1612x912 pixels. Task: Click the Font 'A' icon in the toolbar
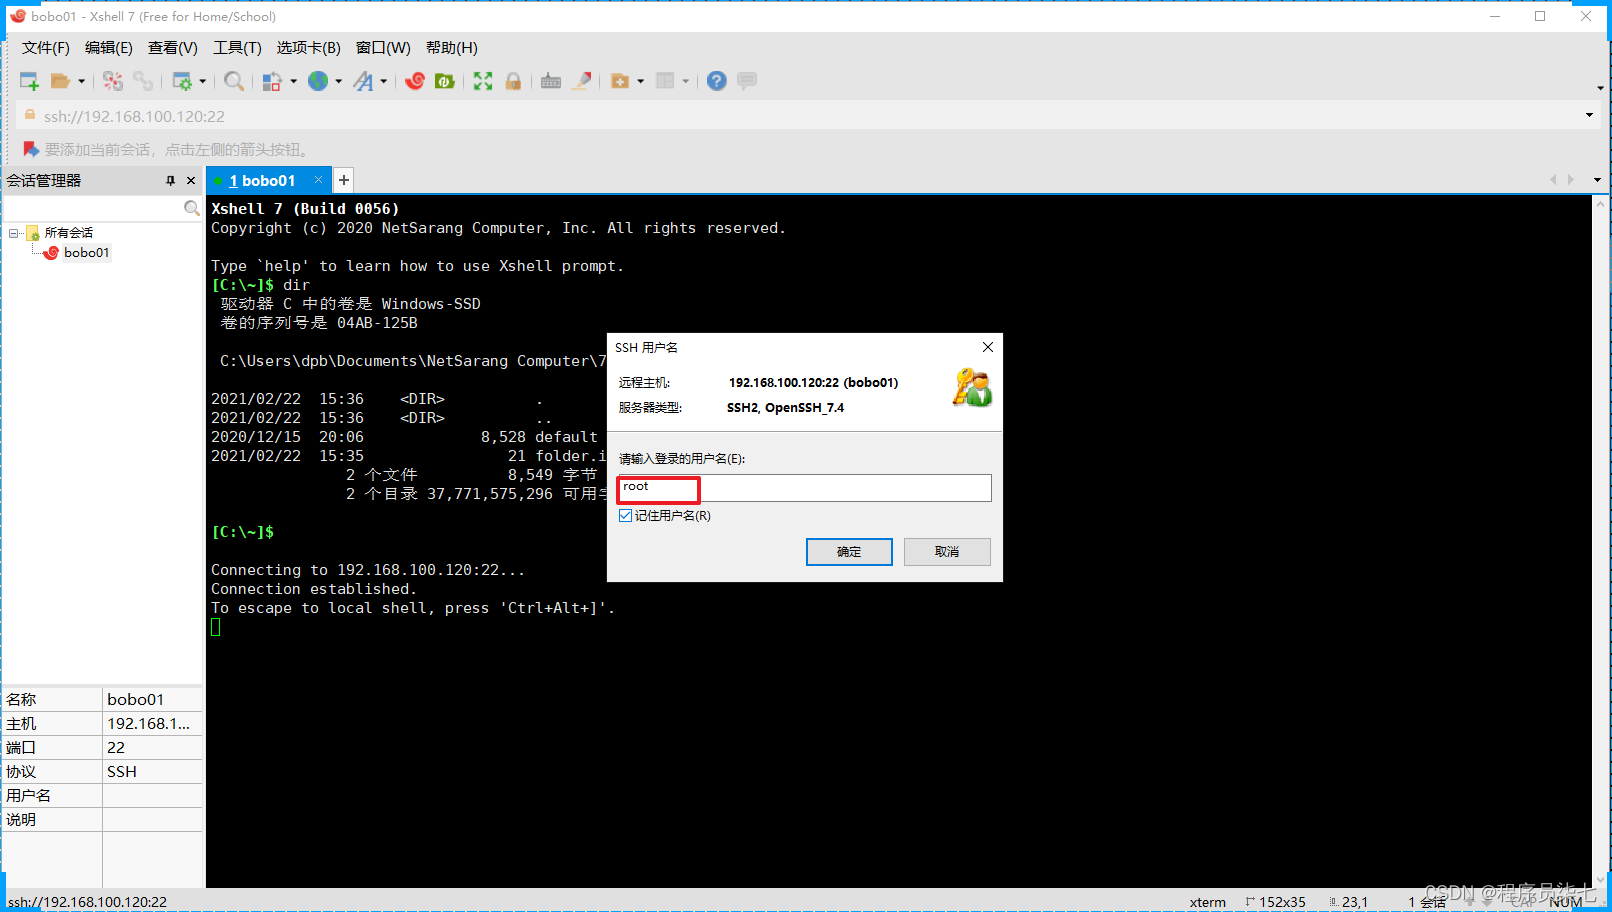click(x=363, y=81)
